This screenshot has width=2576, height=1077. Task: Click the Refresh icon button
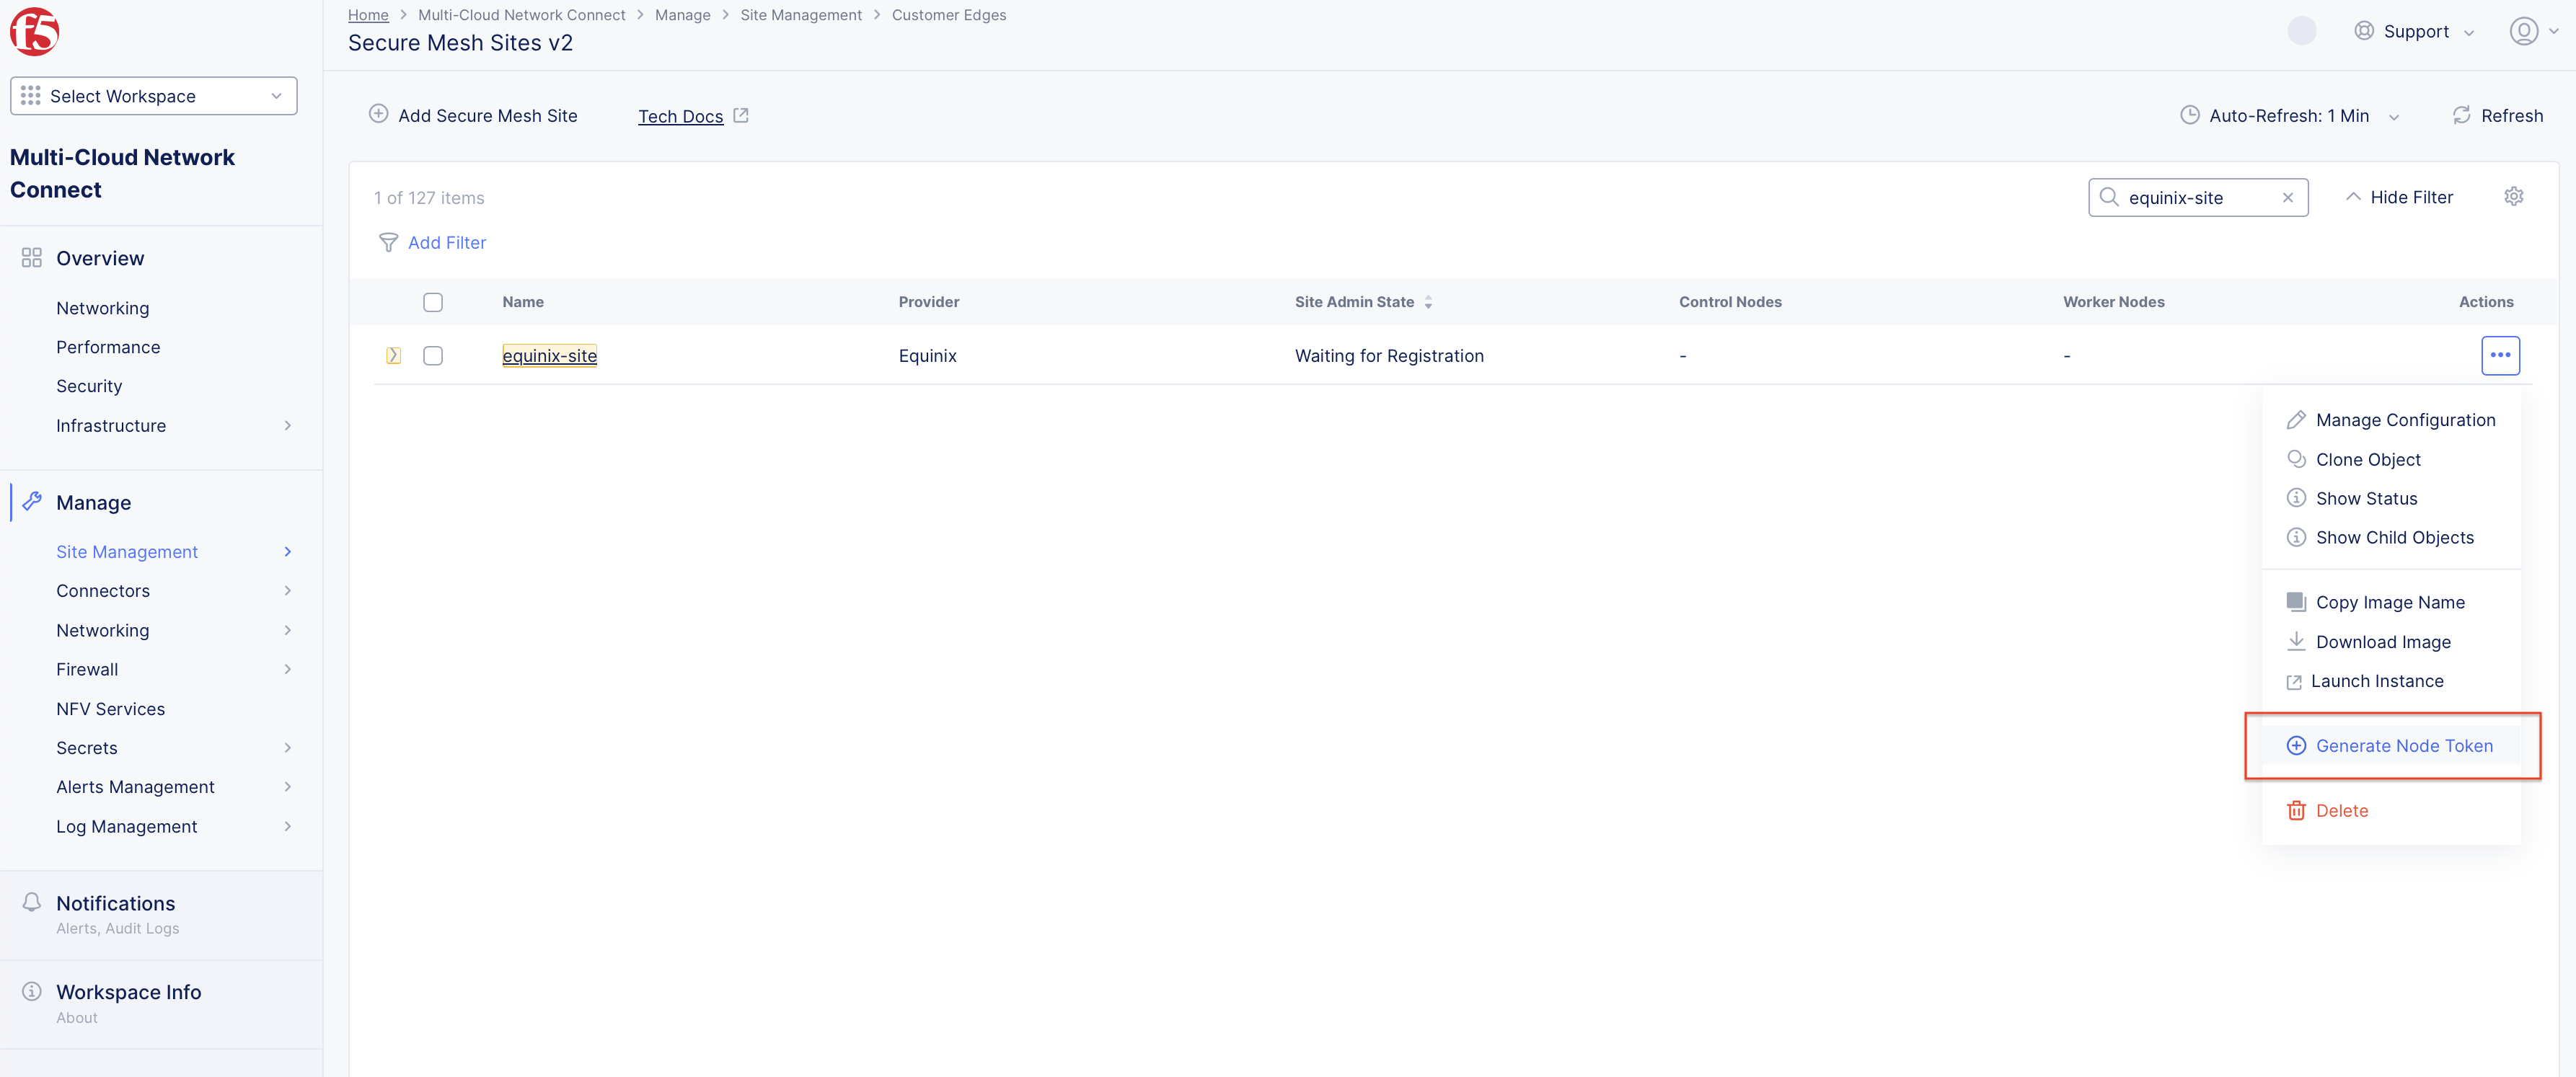click(x=2461, y=116)
